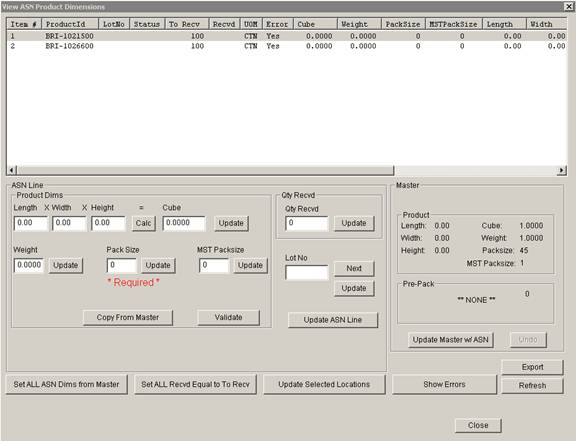This screenshot has height=441, width=576.
Task: Click the Validate button
Action: pos(228,318)
